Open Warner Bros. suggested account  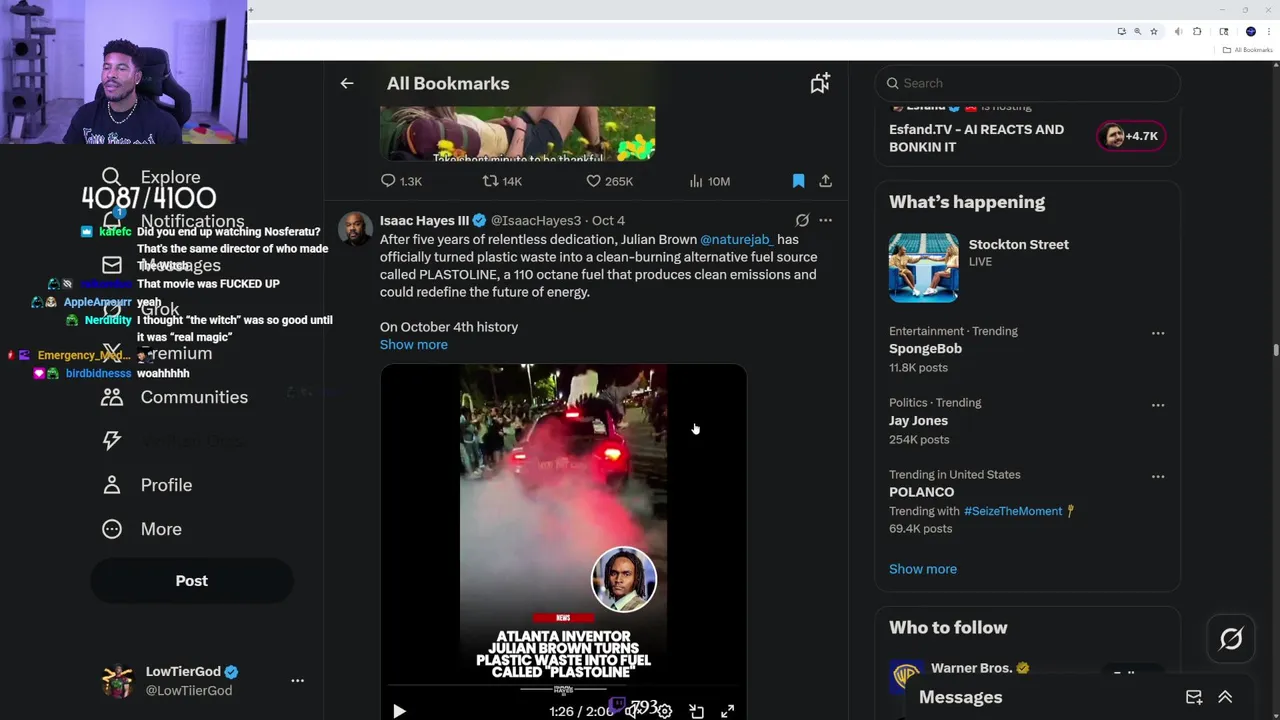pos(970,670)
